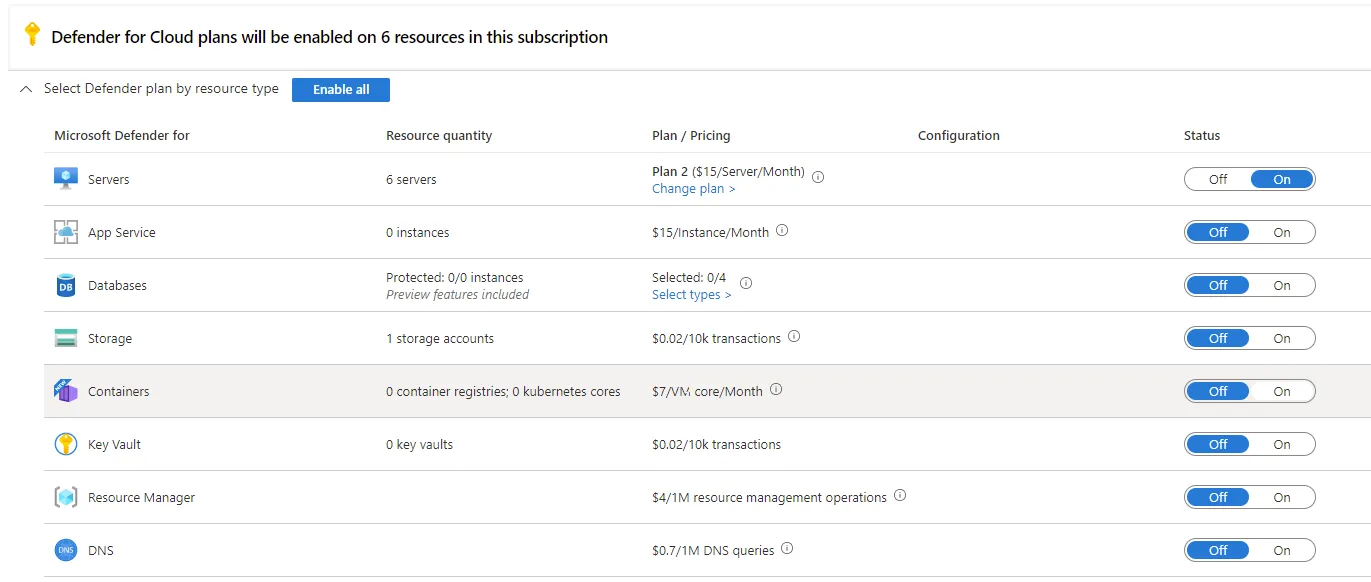Screen dimensions: 1371x582
Task: Click Protected: 0/0 instances text
Action: pyautogui.click(x=455, y=277)
